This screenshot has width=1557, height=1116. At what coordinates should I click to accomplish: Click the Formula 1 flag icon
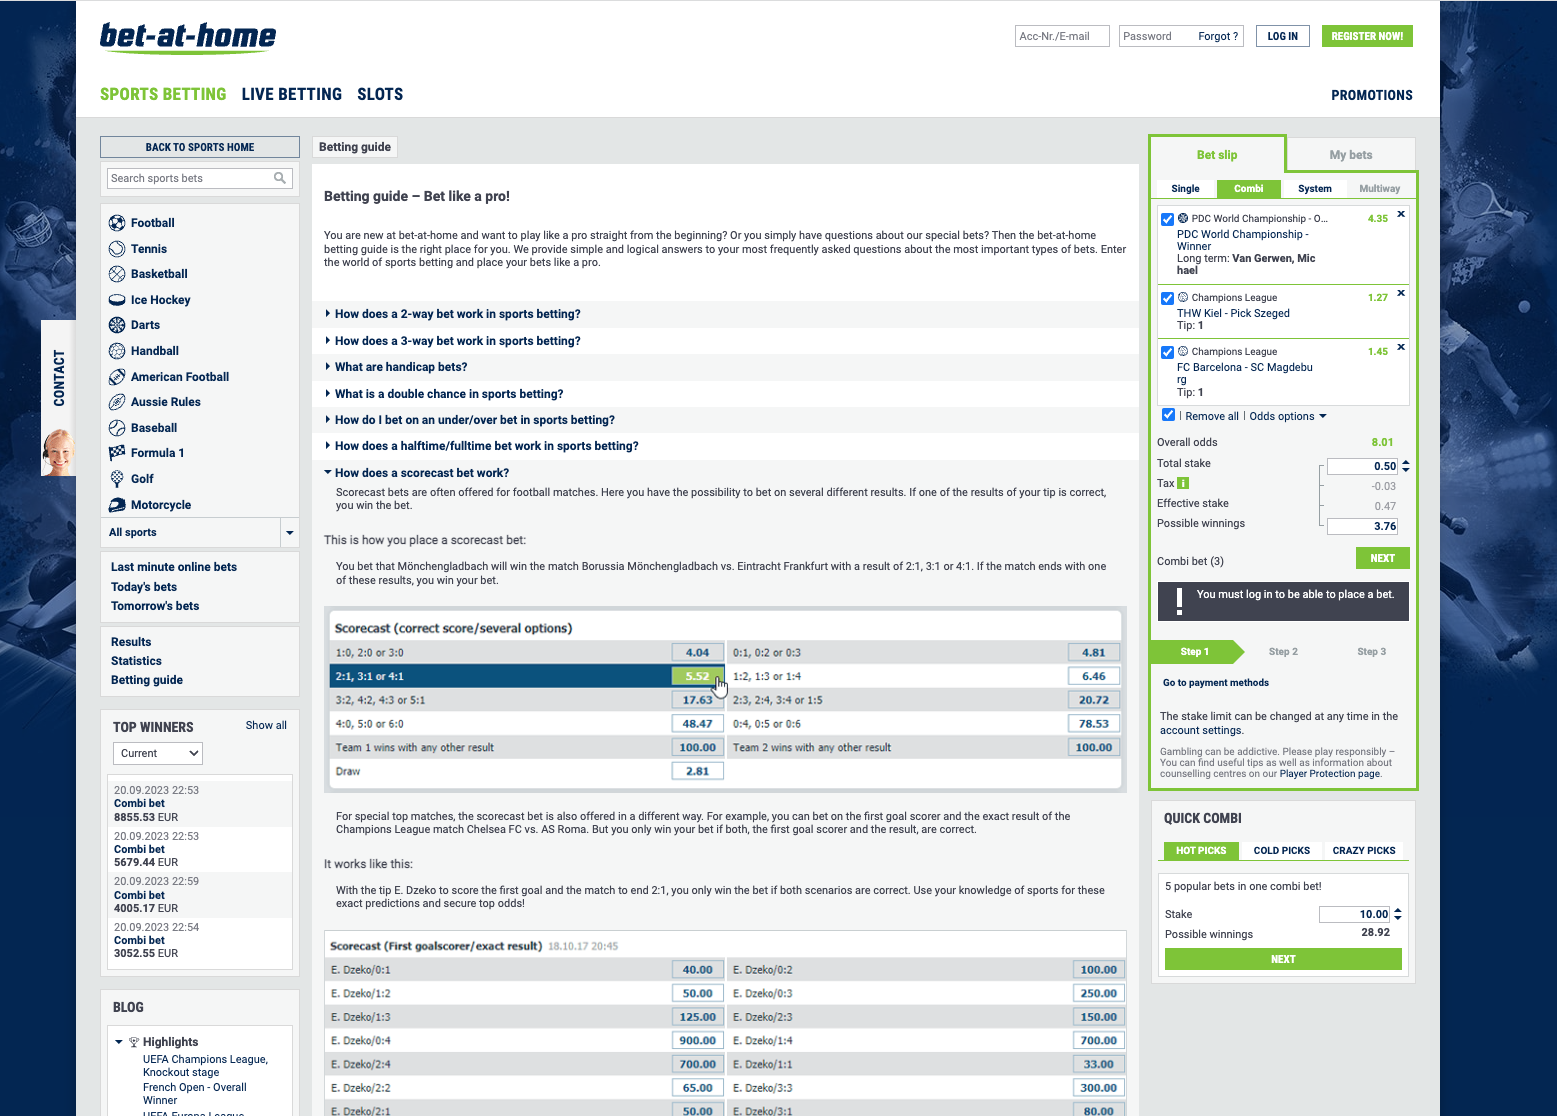(117, 453)
